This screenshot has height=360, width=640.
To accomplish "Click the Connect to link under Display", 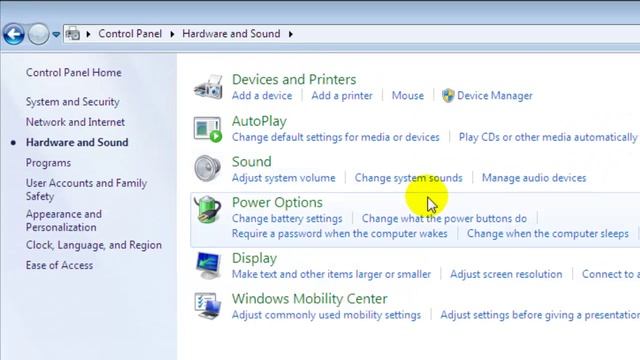I will tap(611, 274).
